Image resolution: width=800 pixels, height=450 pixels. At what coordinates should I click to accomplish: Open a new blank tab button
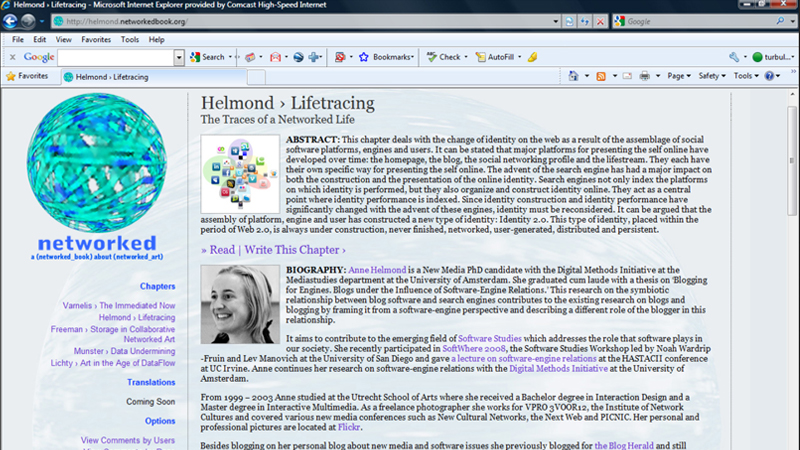click(x=256, y=78)
